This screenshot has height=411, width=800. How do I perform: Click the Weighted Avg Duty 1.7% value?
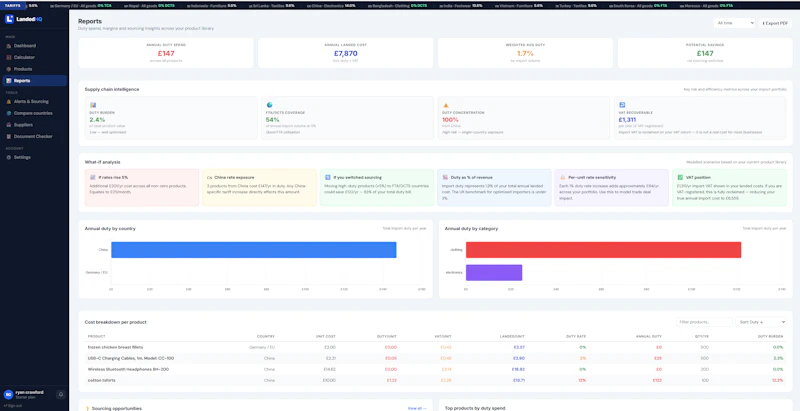coord(525,53)
